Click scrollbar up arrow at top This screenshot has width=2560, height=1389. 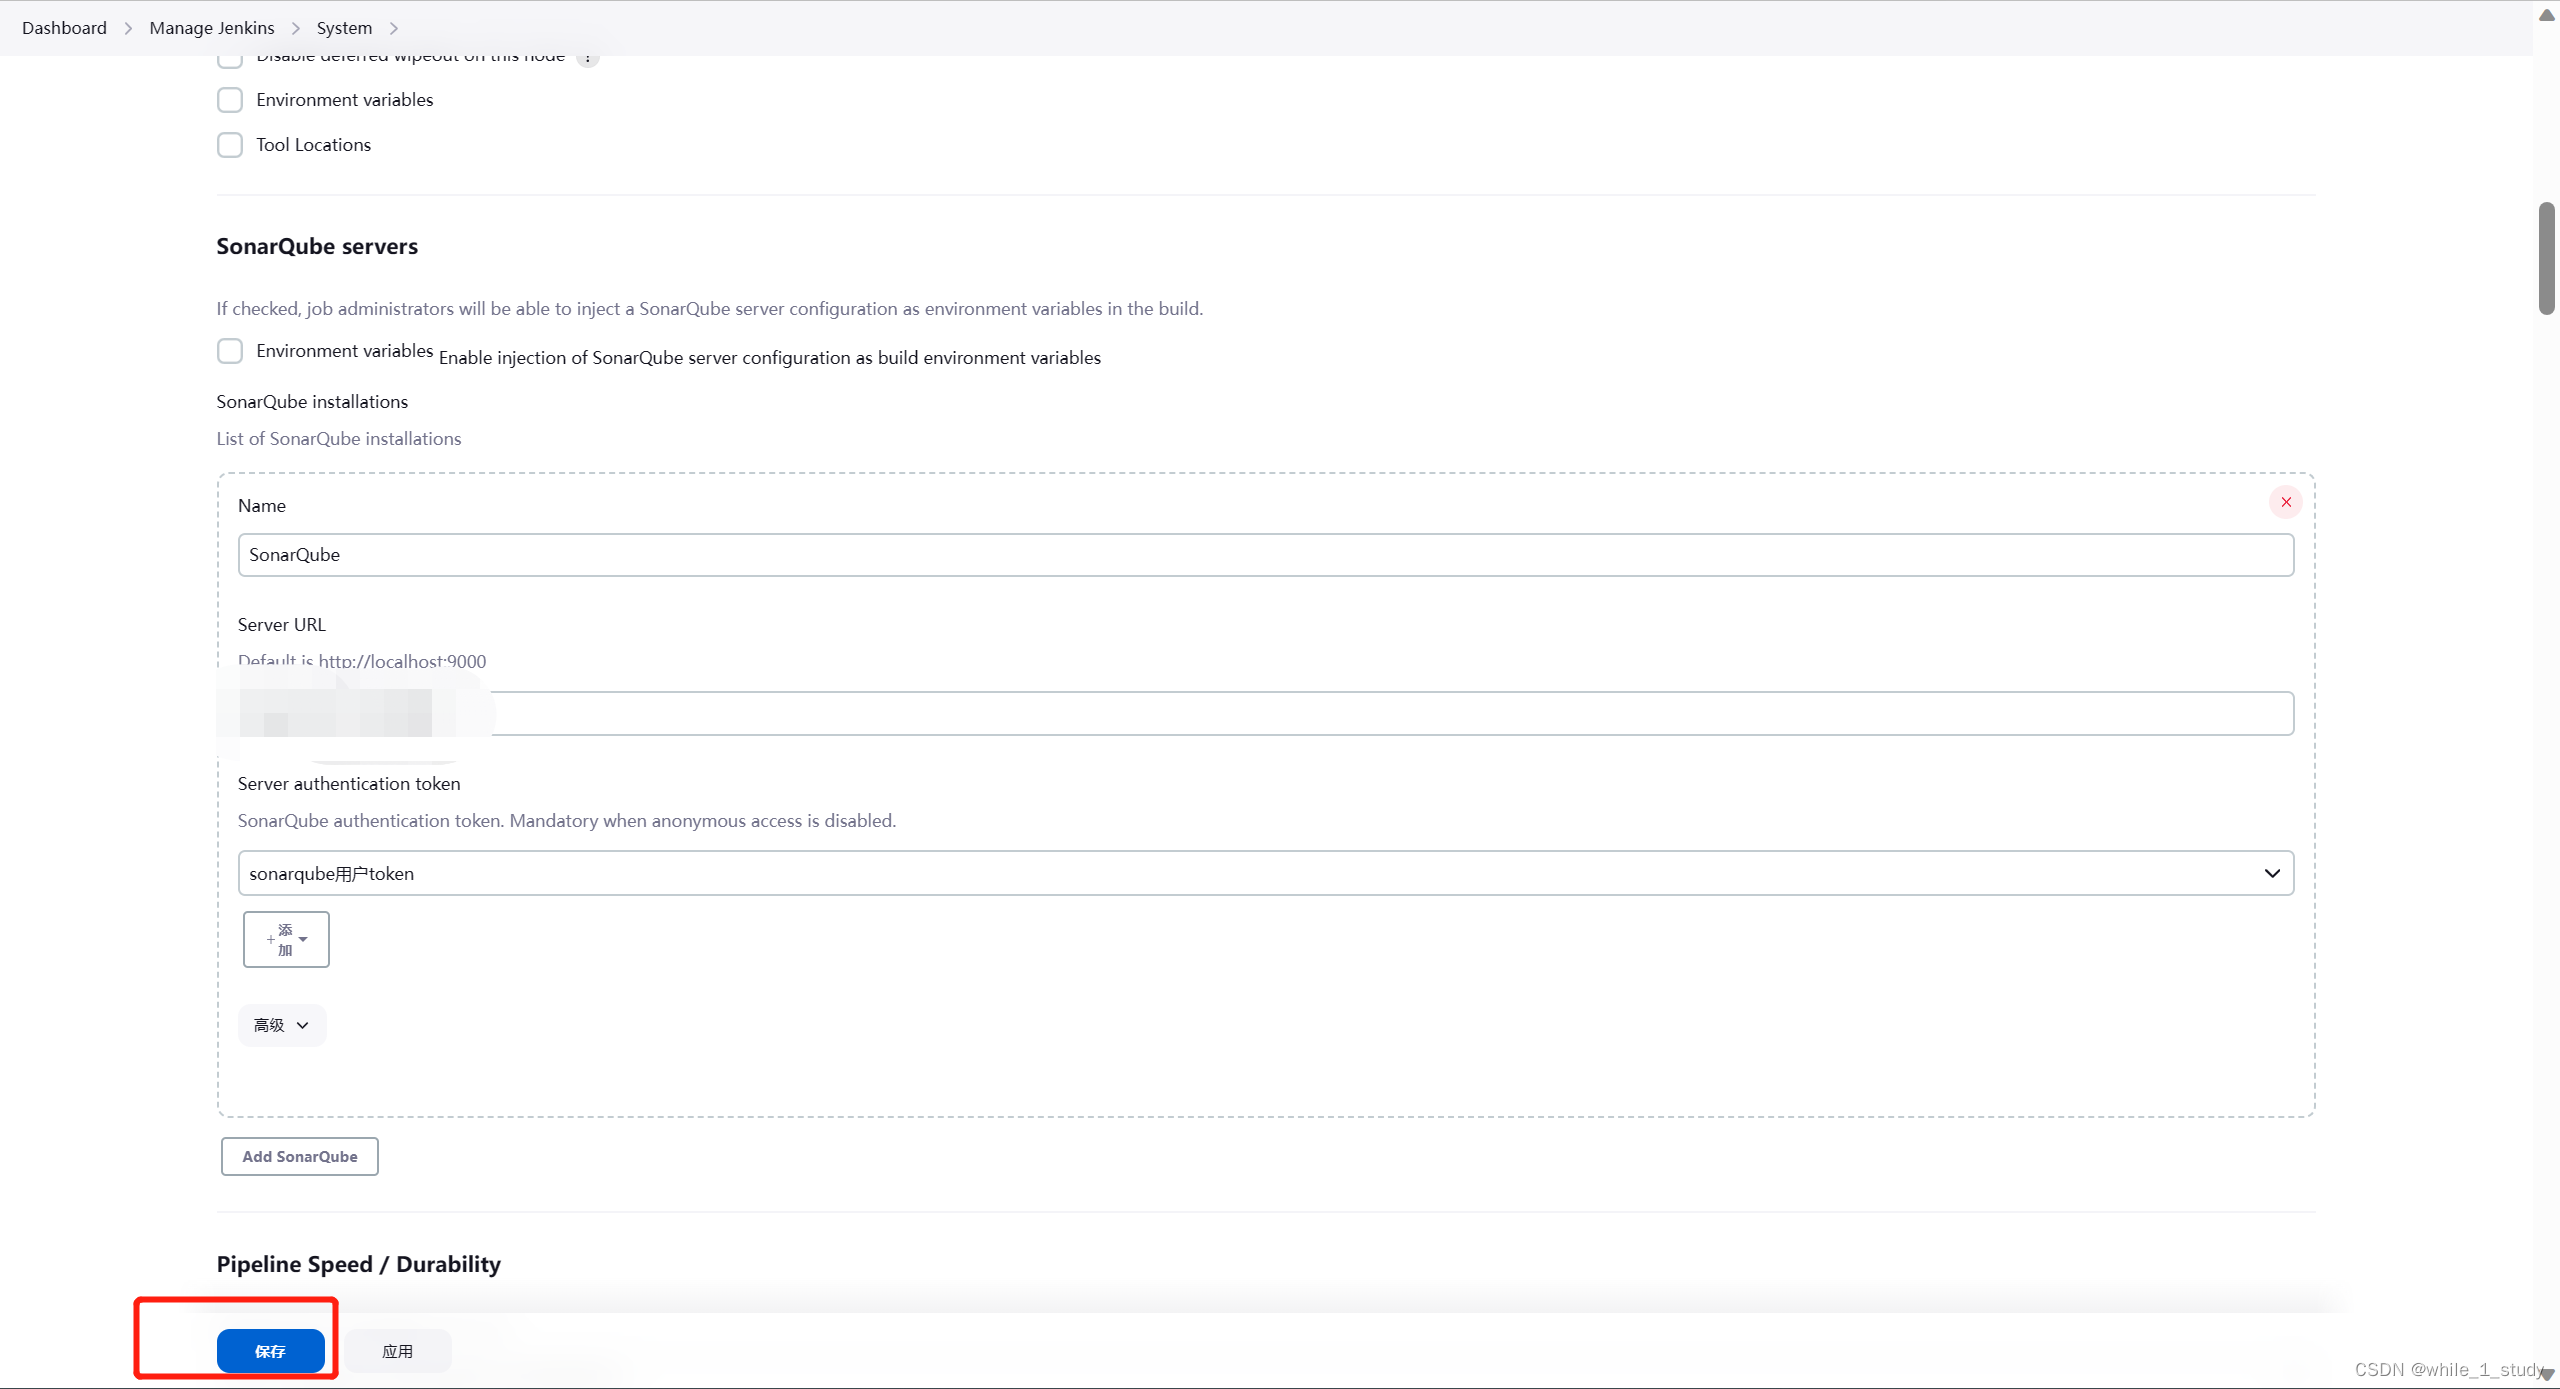point(2546,14)
